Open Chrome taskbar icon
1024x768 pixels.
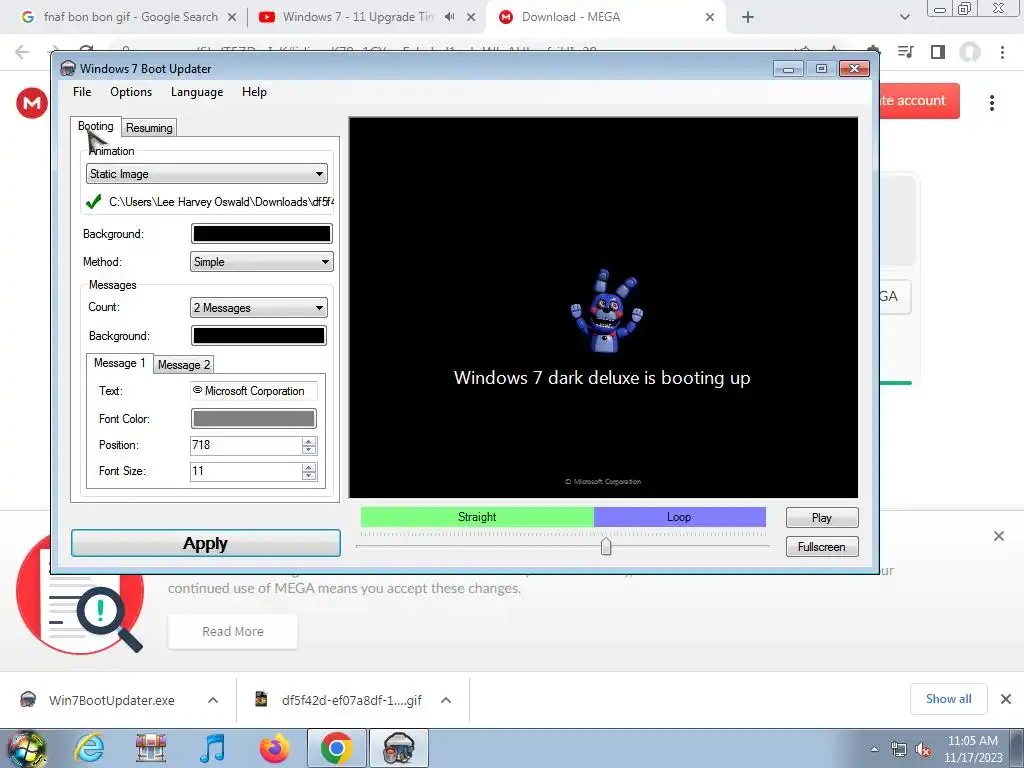[336, 748]
